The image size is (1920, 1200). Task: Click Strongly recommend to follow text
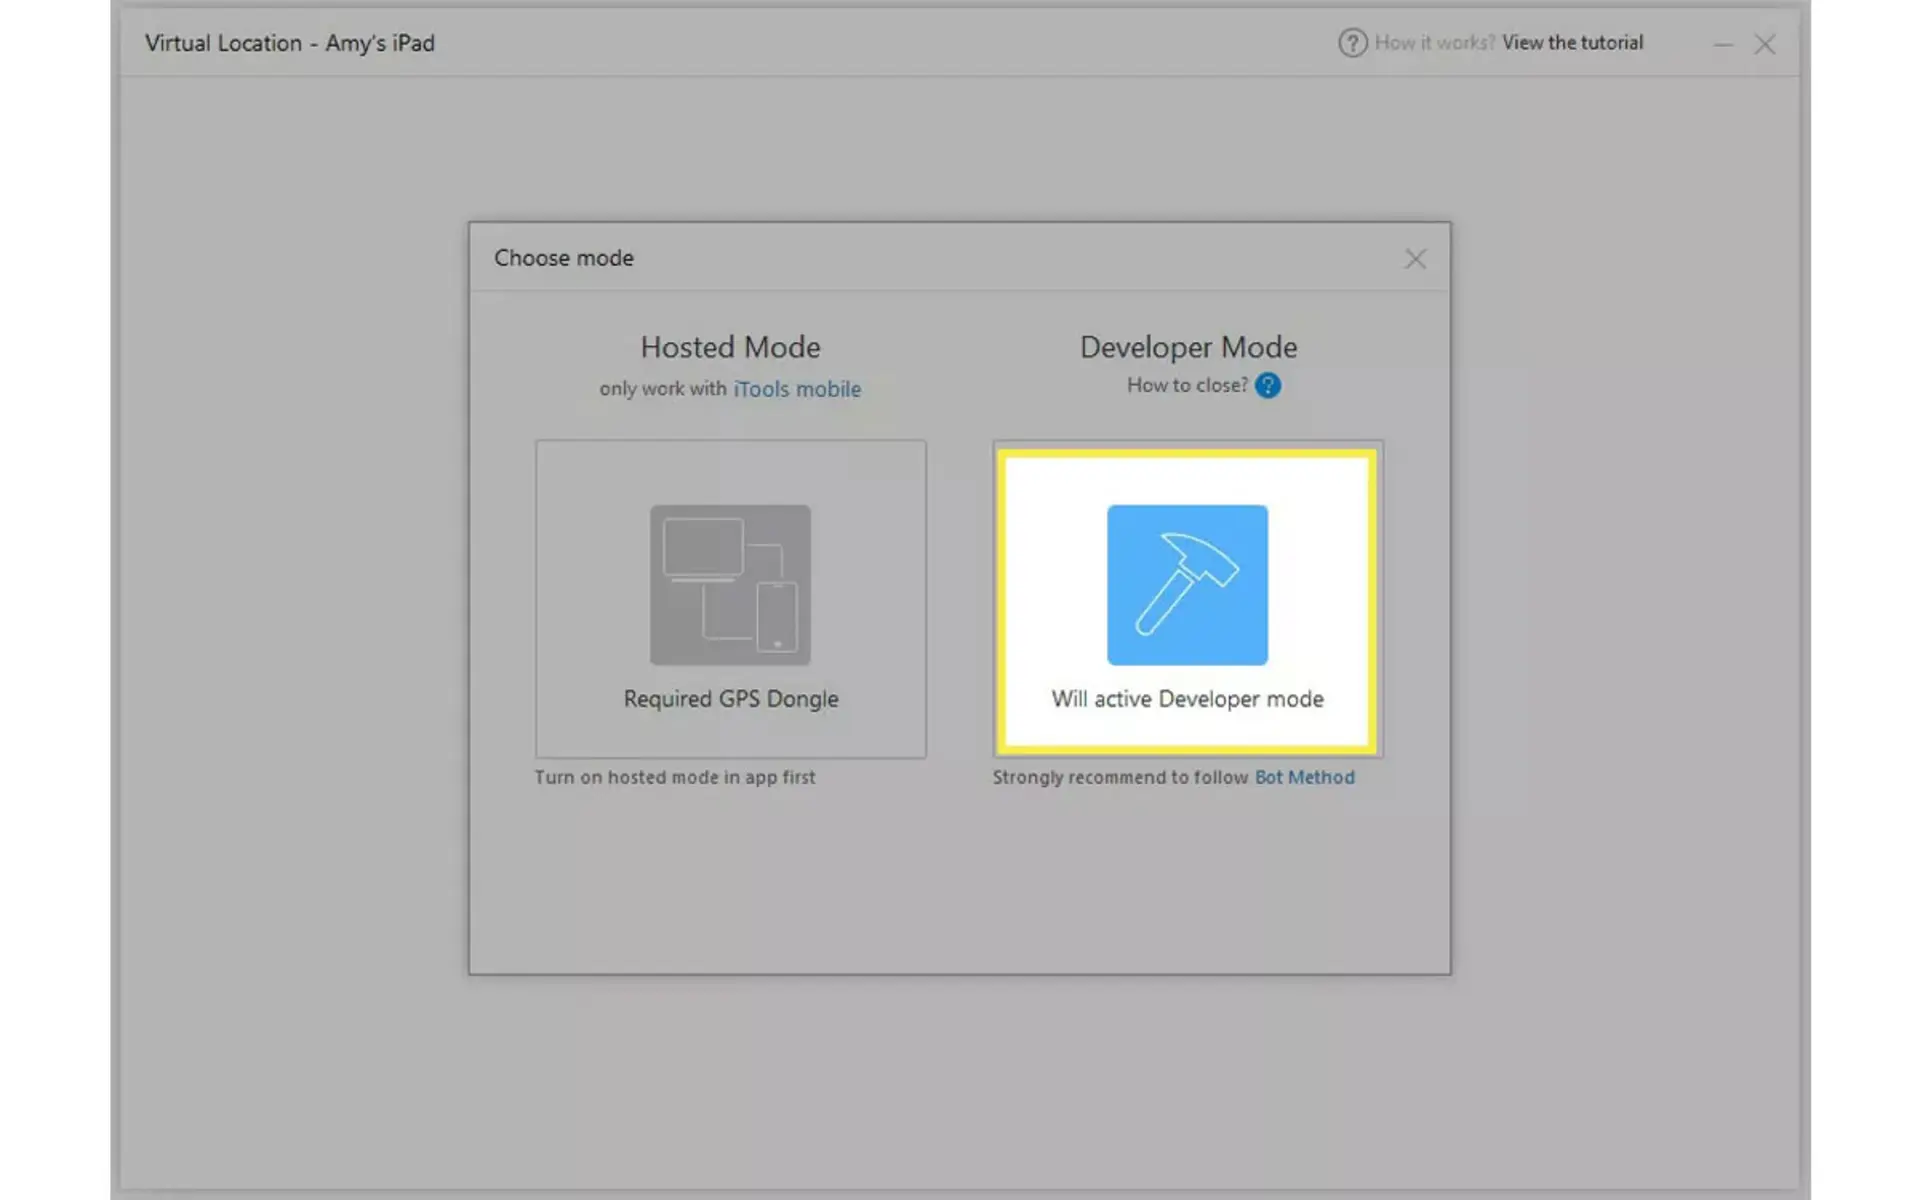click(x=1120, y=777)
